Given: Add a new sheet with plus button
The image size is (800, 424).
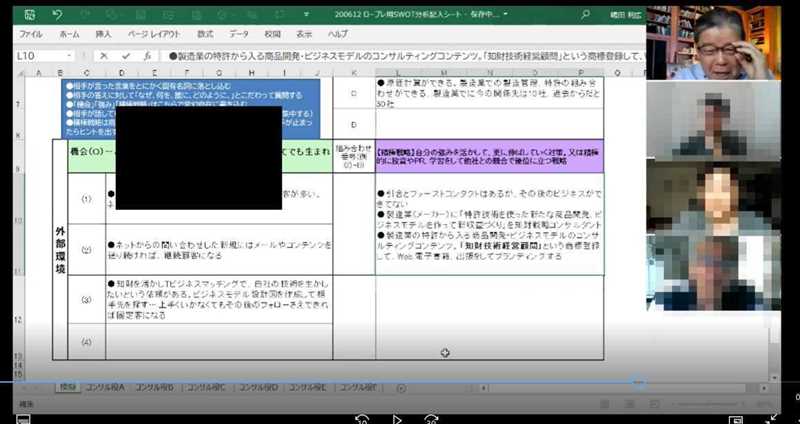Looking at the screenshot, I should (401, 388).
